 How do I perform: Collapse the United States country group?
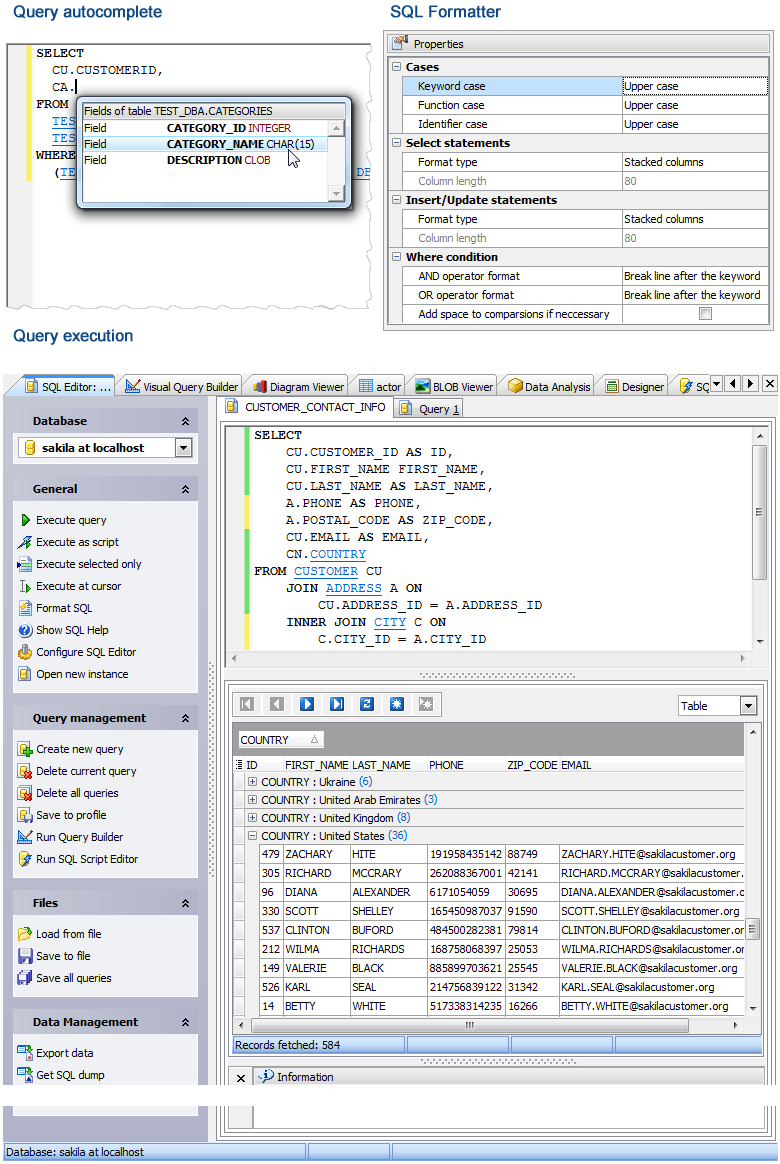(x=252, y=836)
